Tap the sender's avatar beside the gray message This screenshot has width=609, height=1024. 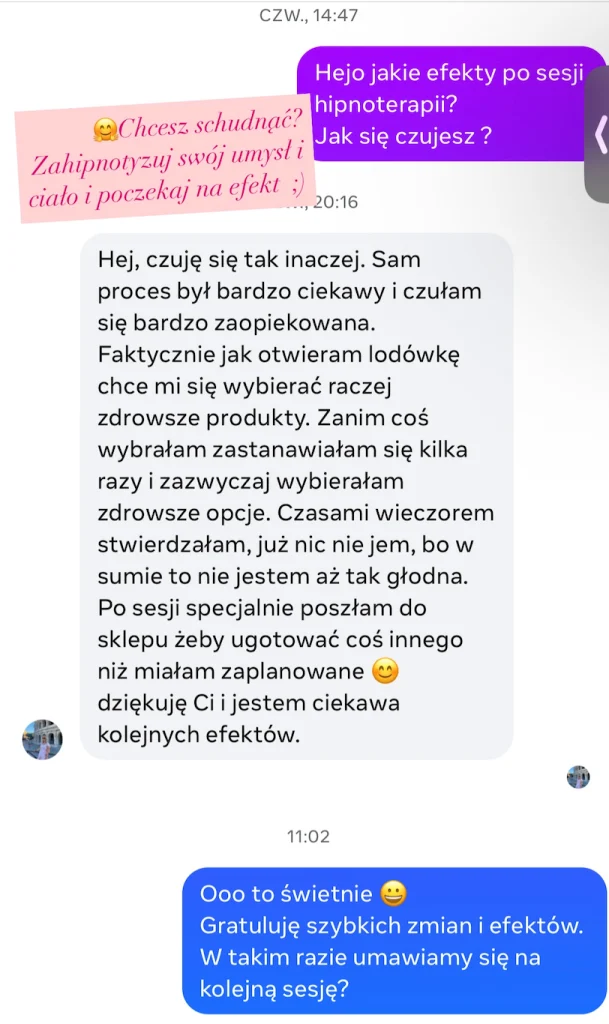(x=42, y=739)
